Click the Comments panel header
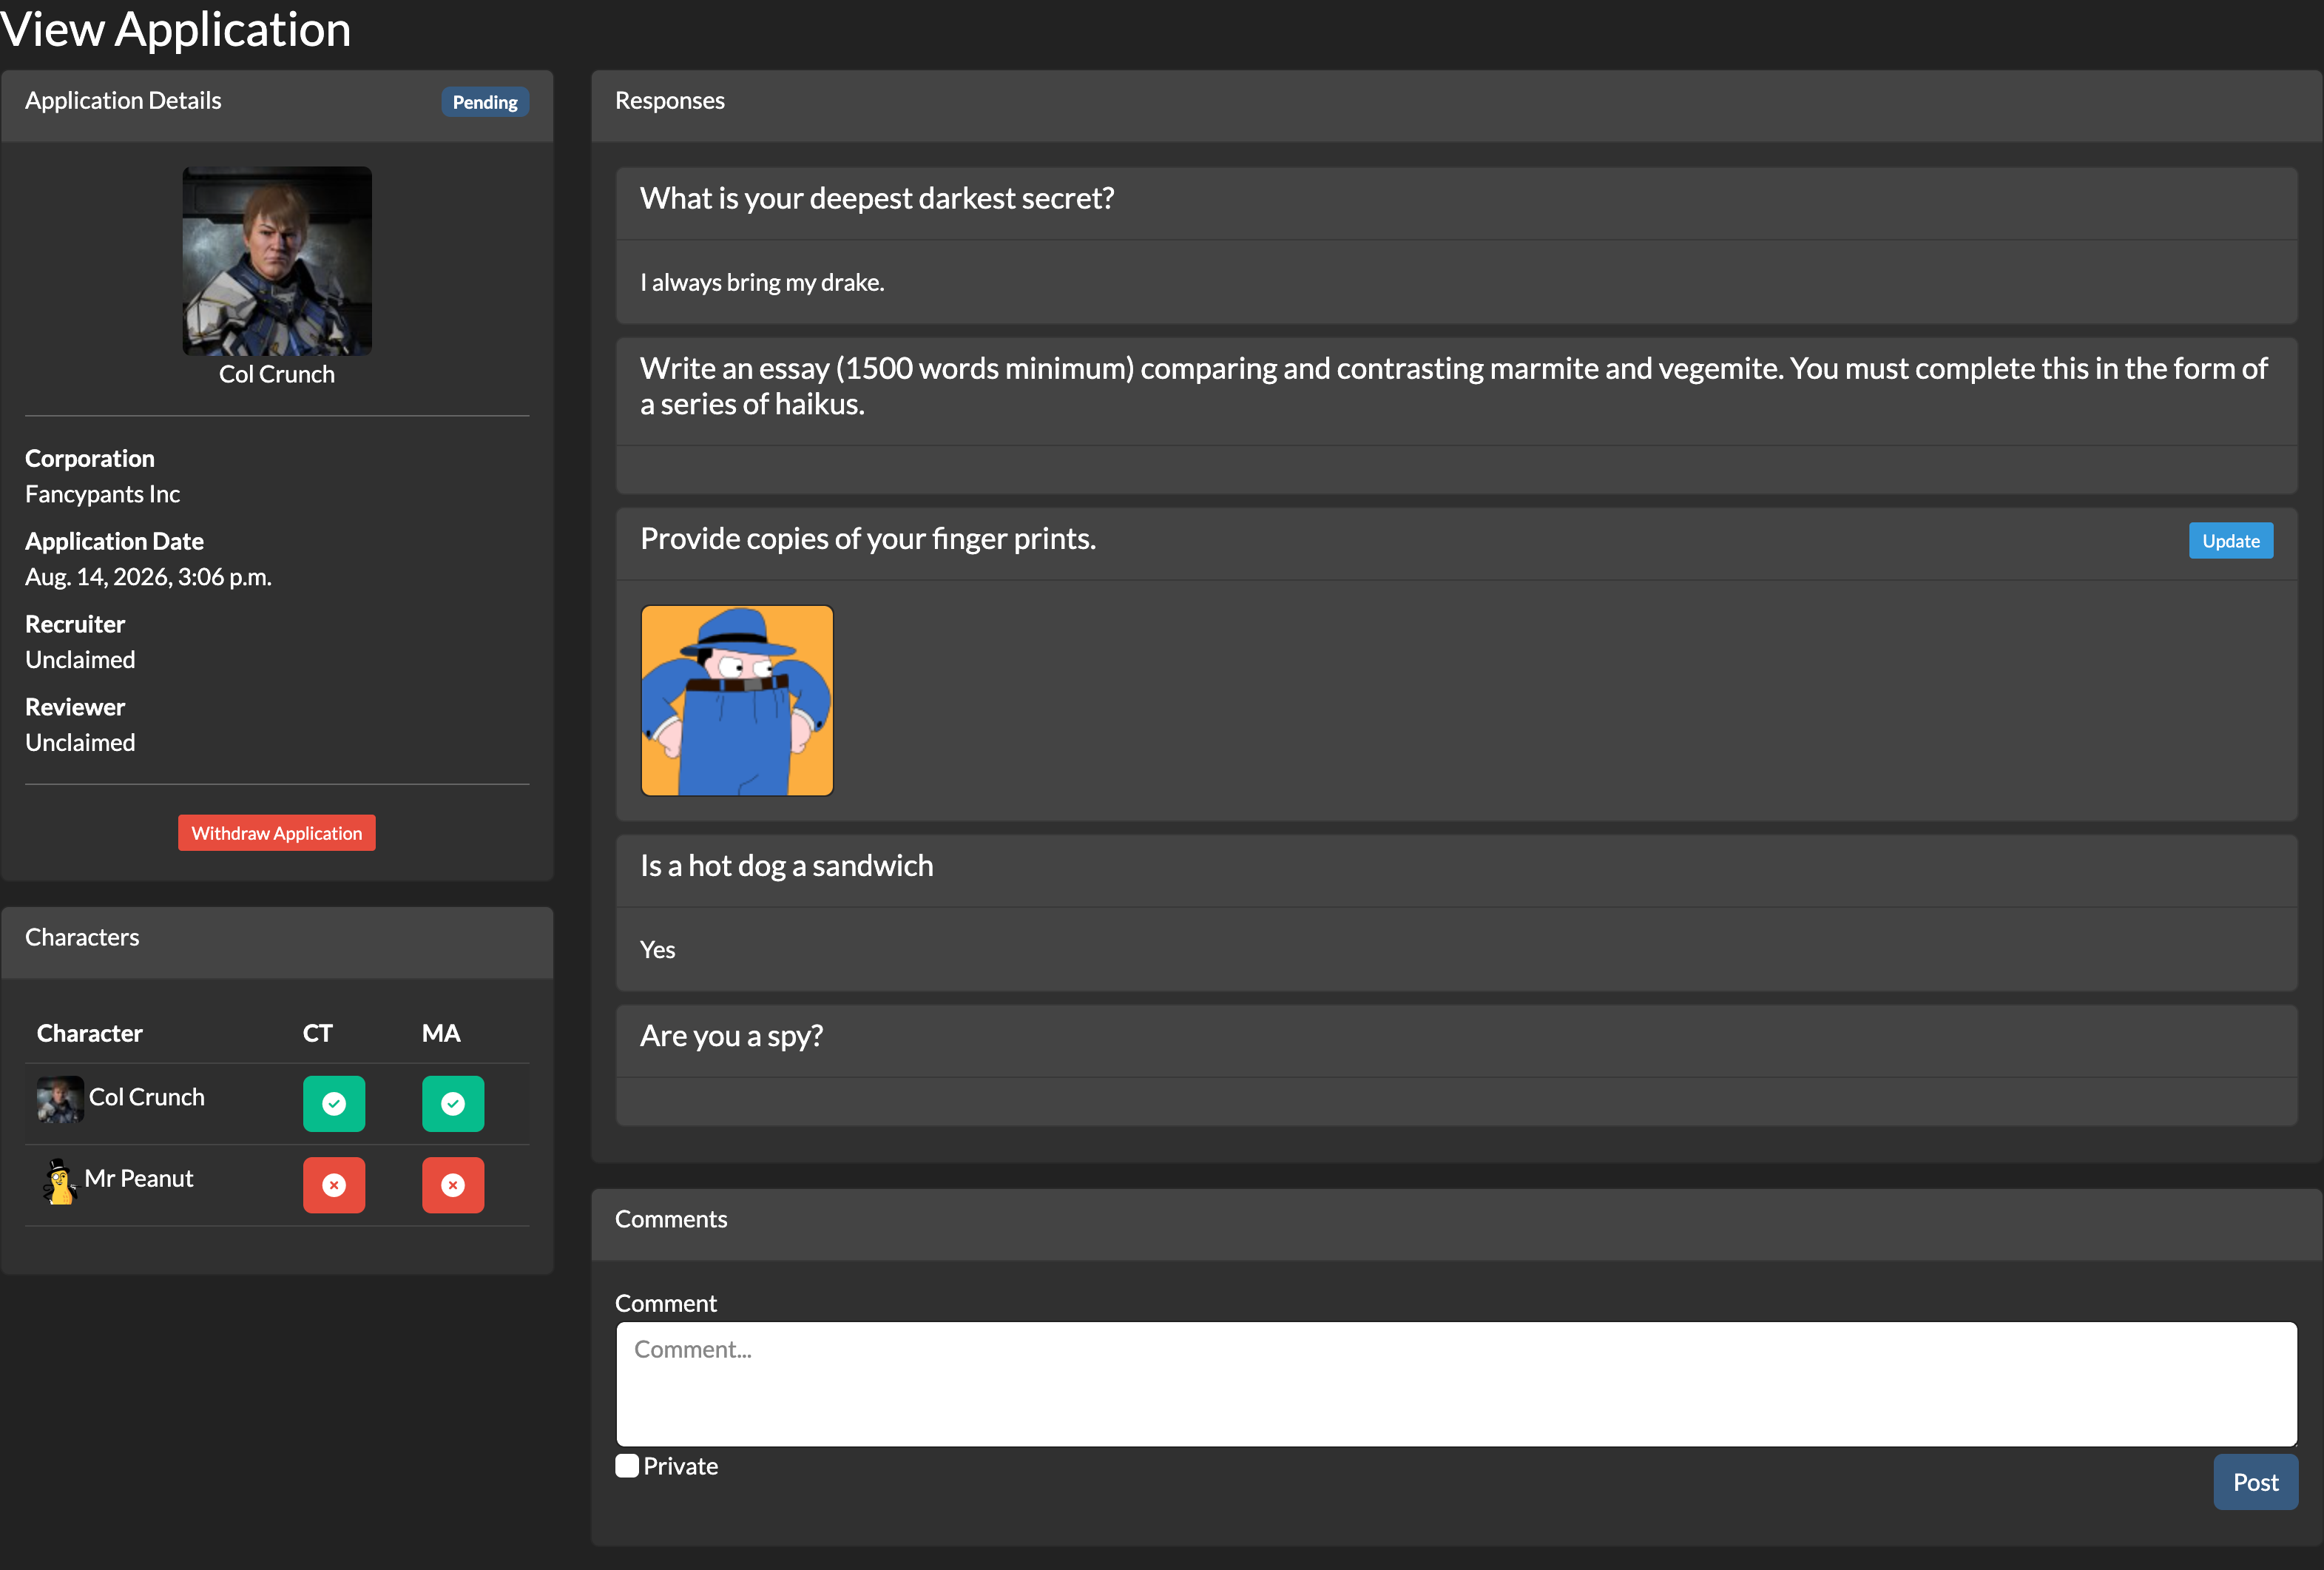The image size is (2324, 1570). (x=1456, y=1225)
